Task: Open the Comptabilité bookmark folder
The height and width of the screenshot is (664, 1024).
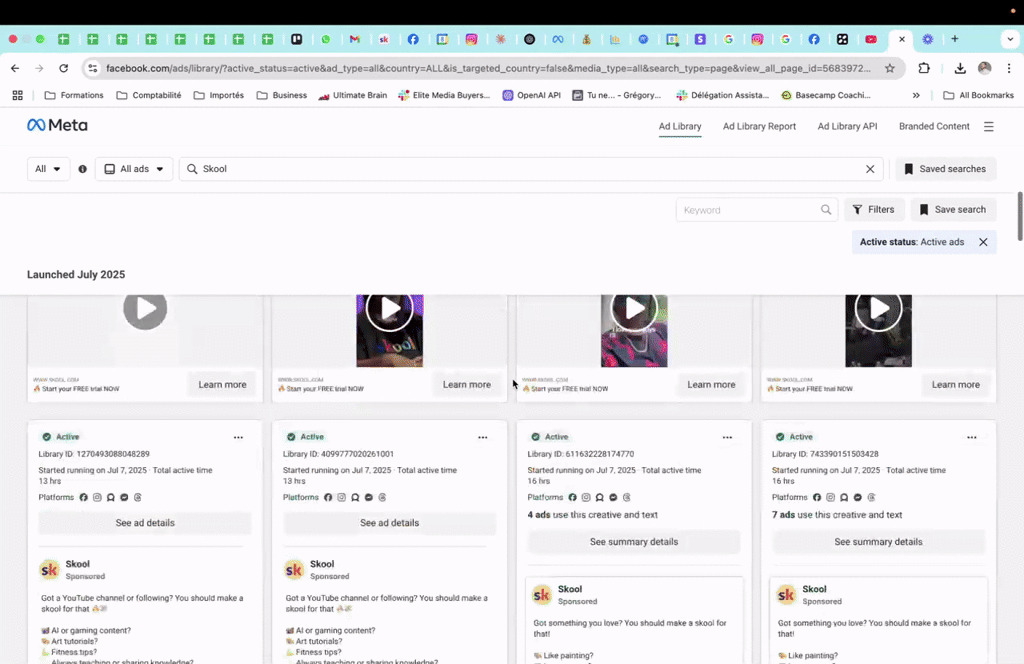Action: pyautogui.click(x=149, y=95)
